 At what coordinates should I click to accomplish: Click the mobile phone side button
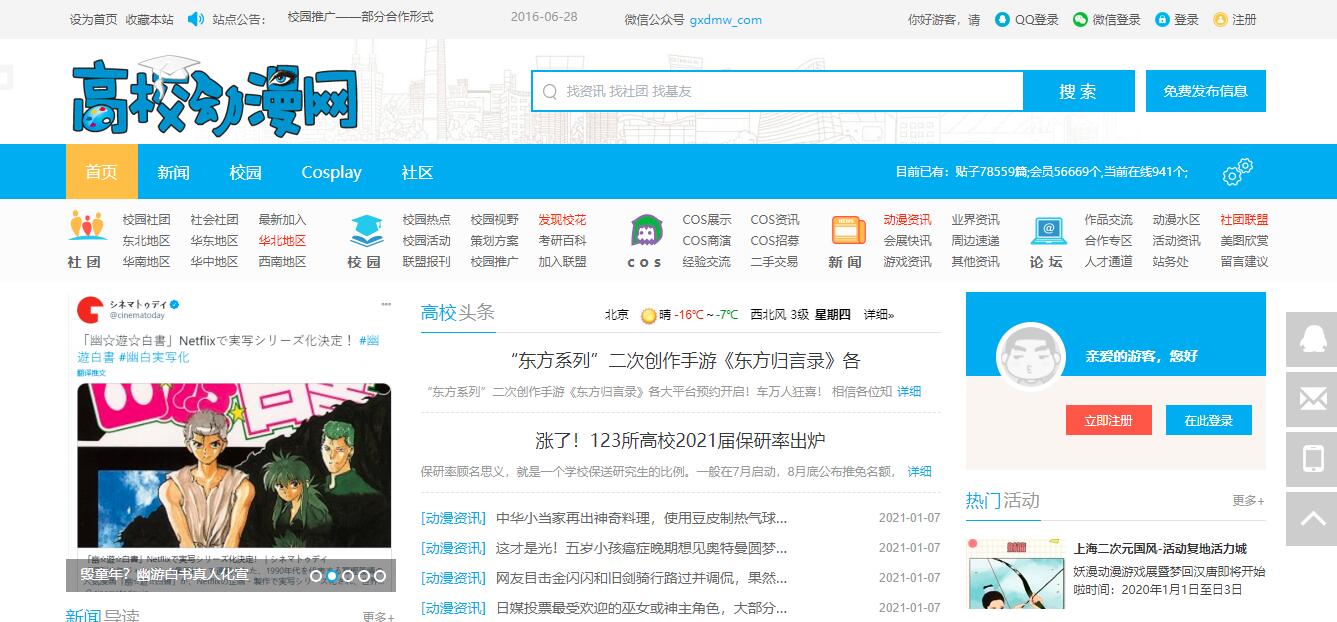[x=1311, y=459]
